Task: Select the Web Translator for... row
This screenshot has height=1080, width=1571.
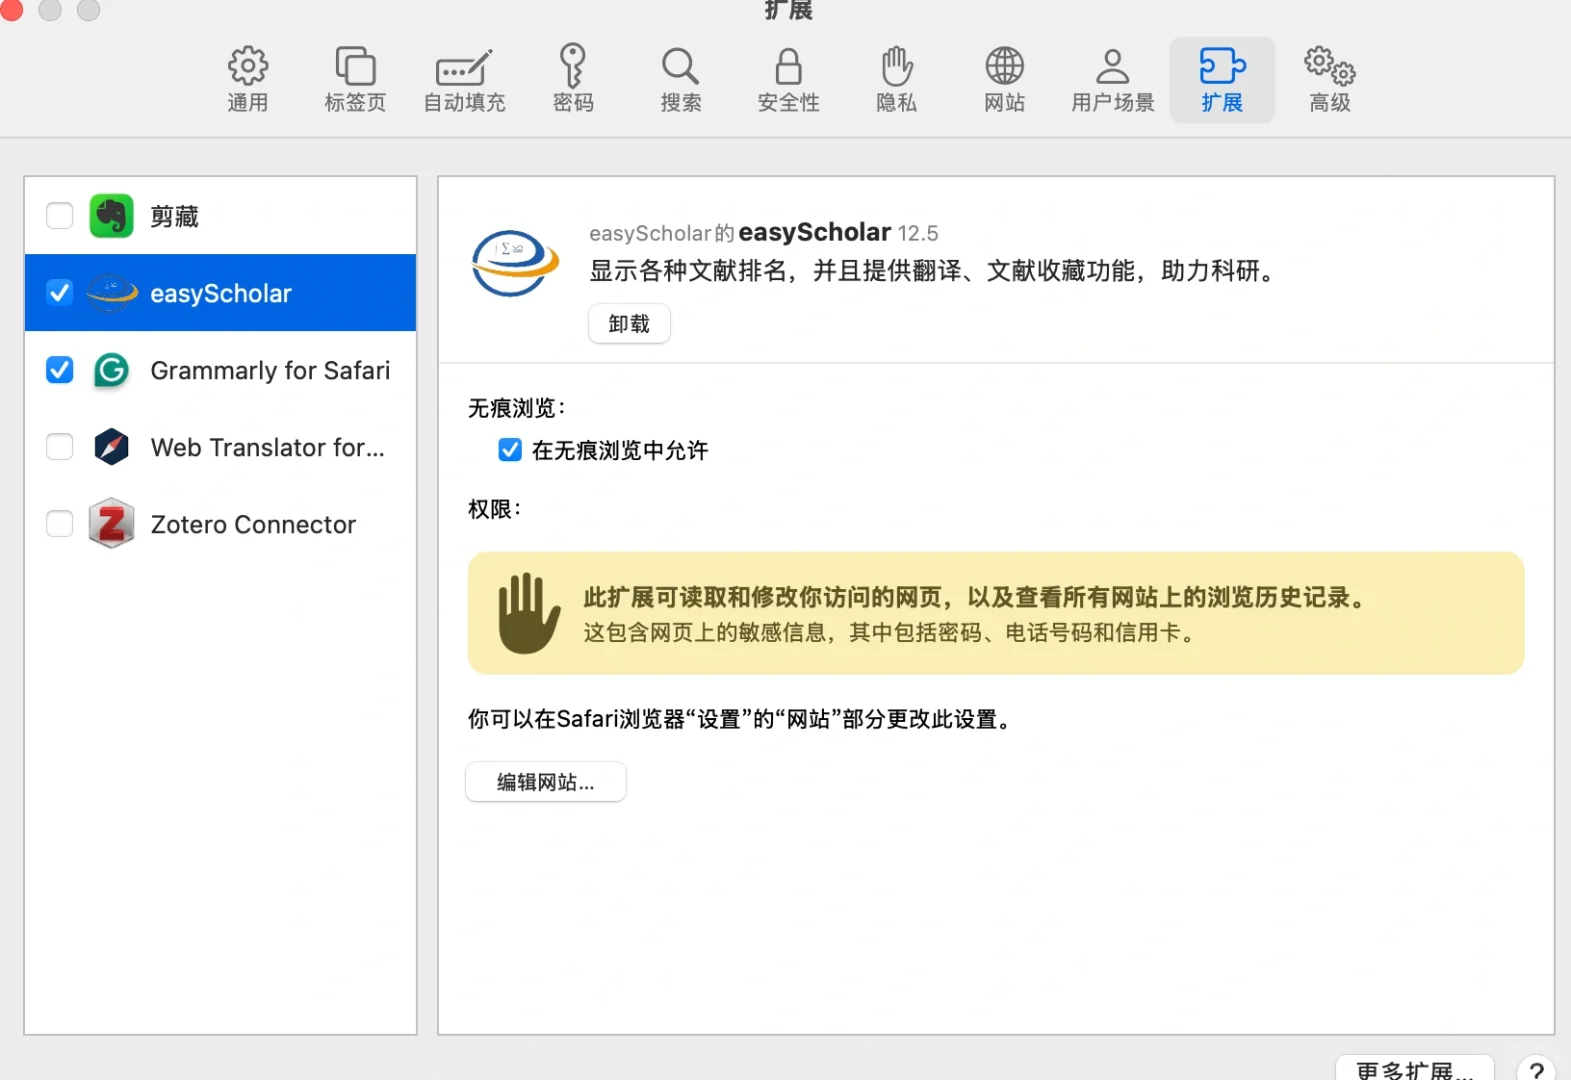Action: (x=220, y=447)
